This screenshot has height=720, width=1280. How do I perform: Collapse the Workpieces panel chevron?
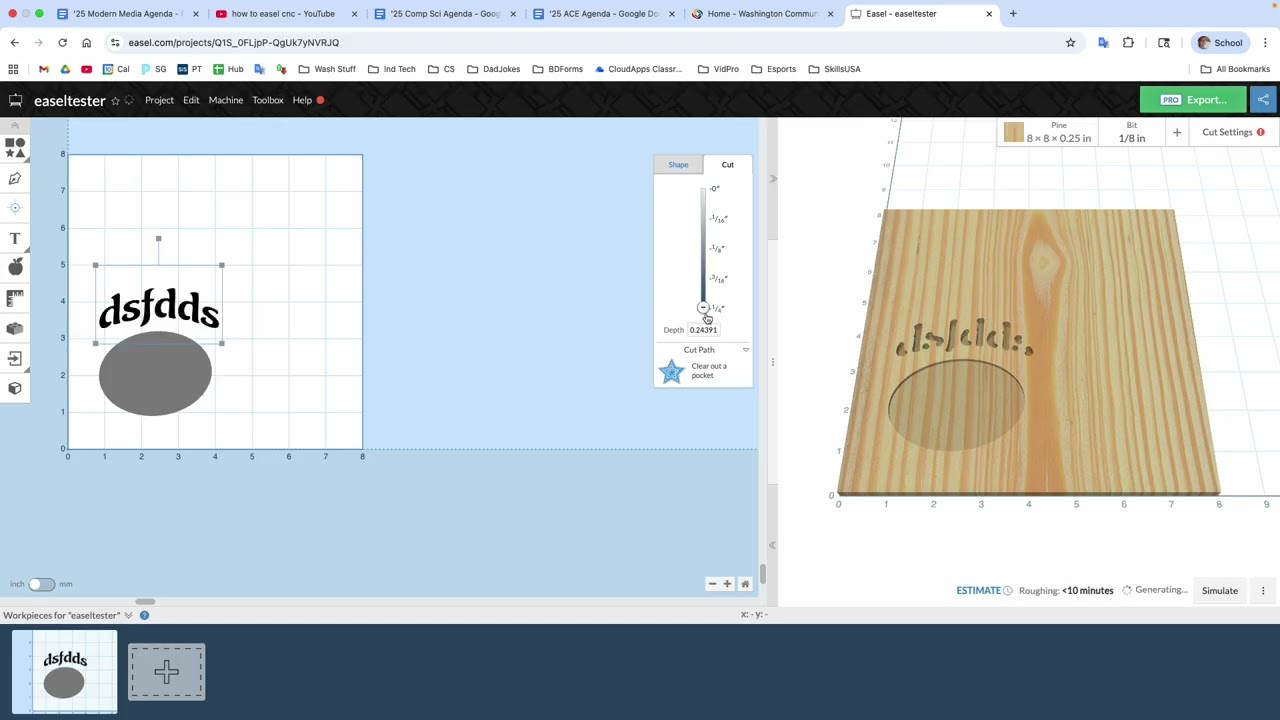[128, 615]
